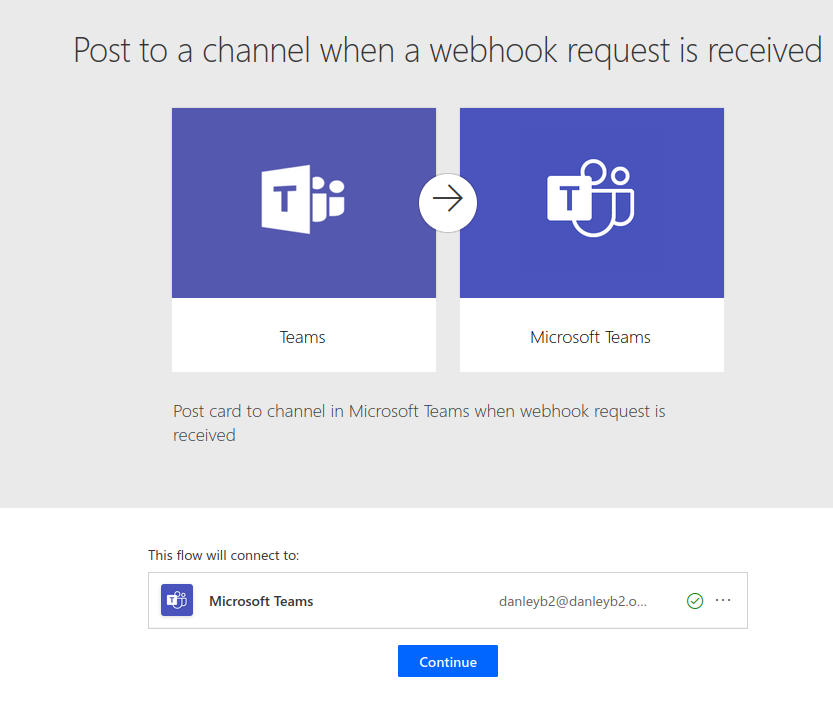Click the "Post card to channel" description line

pyautogui.click(x=419, y=411)
